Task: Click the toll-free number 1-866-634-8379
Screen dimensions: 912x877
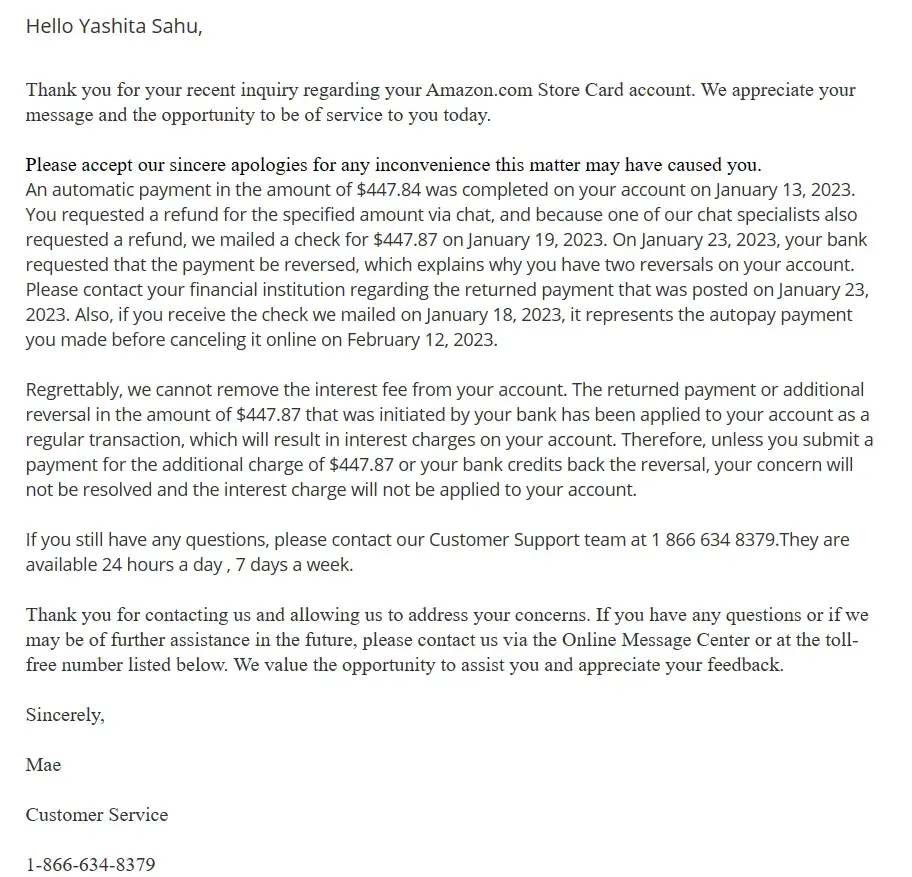Action: [91, 865]
